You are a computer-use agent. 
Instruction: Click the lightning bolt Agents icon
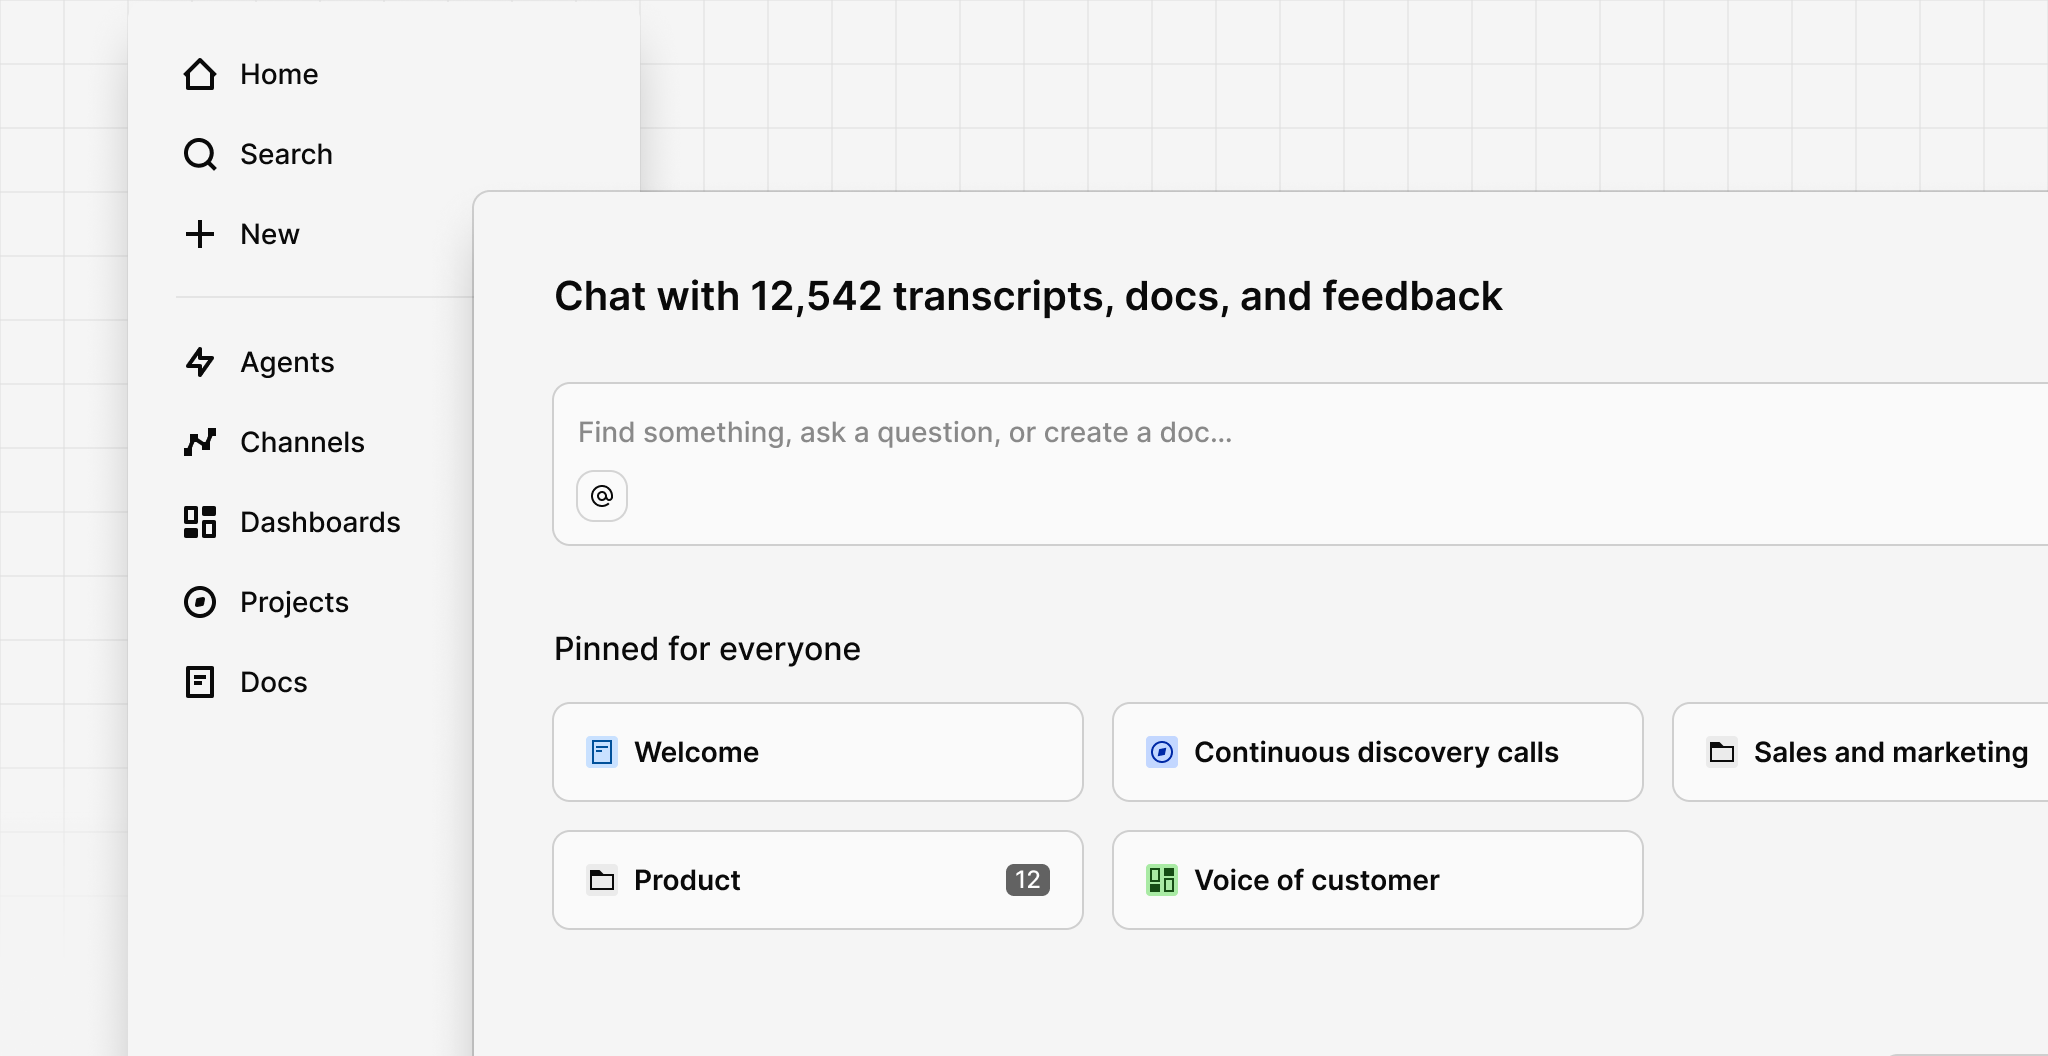pos(200,362)
